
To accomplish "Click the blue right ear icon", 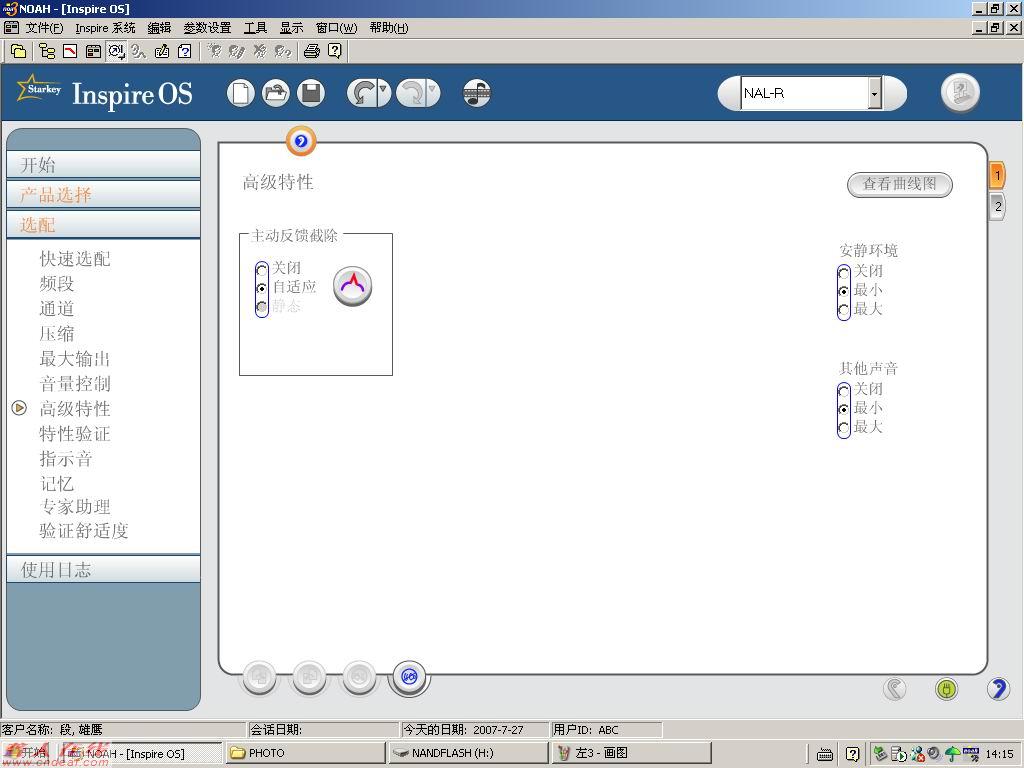I will pyautogui.click(x=998, y=688).
